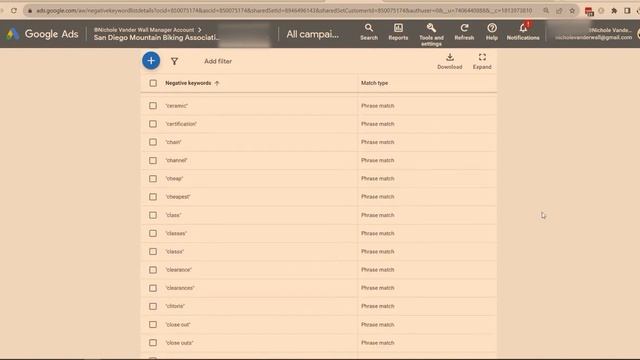Expand the manager account breadcrumb chevron
Viewport: 640px width, 360px height.
click(200, 30)
